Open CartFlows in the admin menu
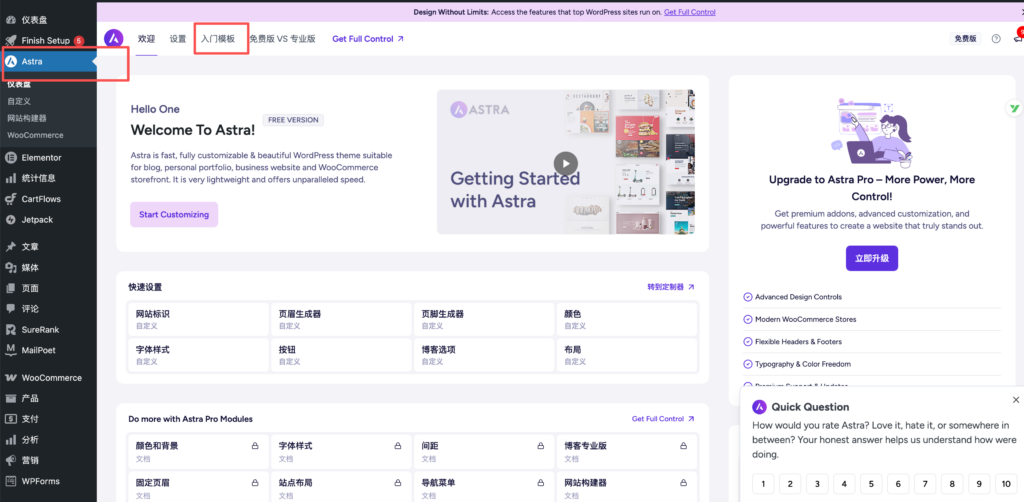This screenshot has width=1024, height=502. [41, 199]
